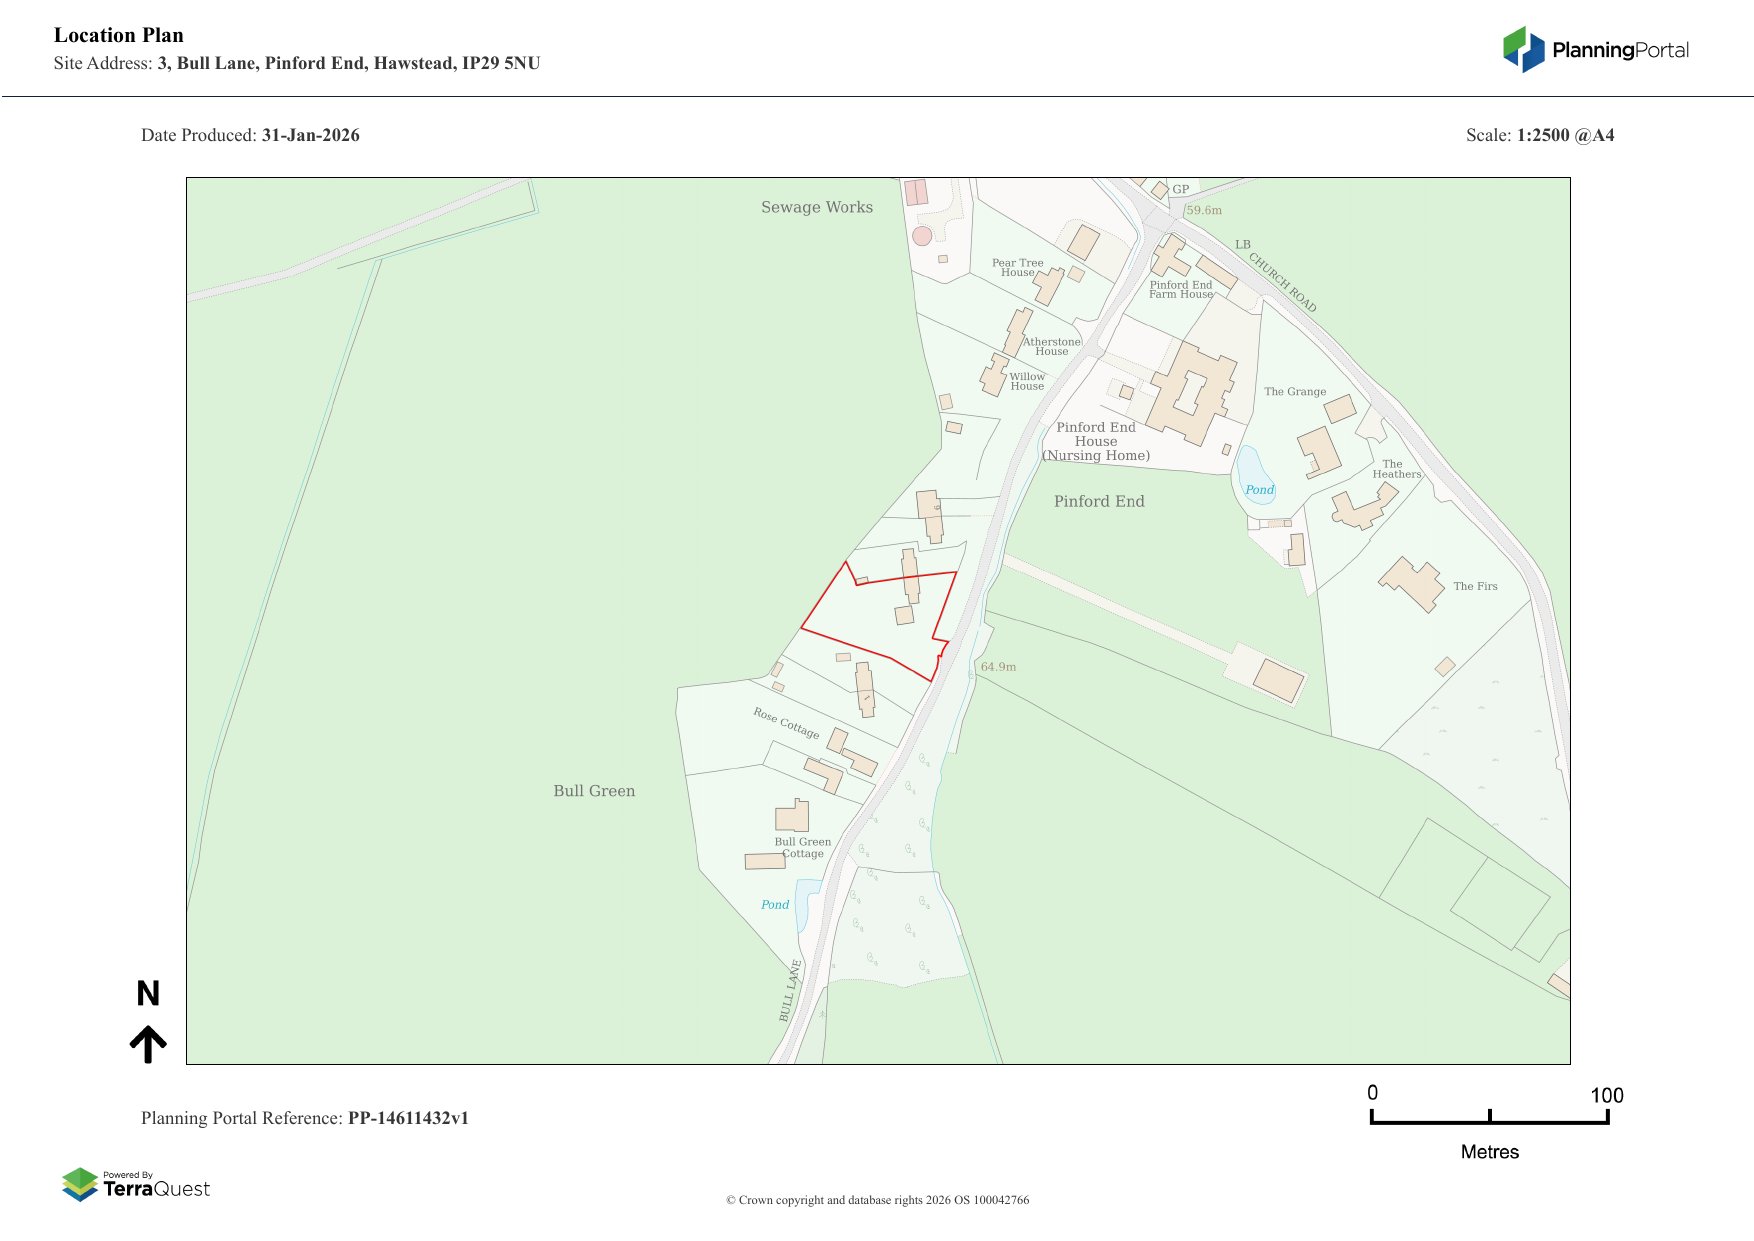The height and width of the screenshot is (1241, 1754).
Task: Click the Bull Green map label
Action: click(594, 791)
